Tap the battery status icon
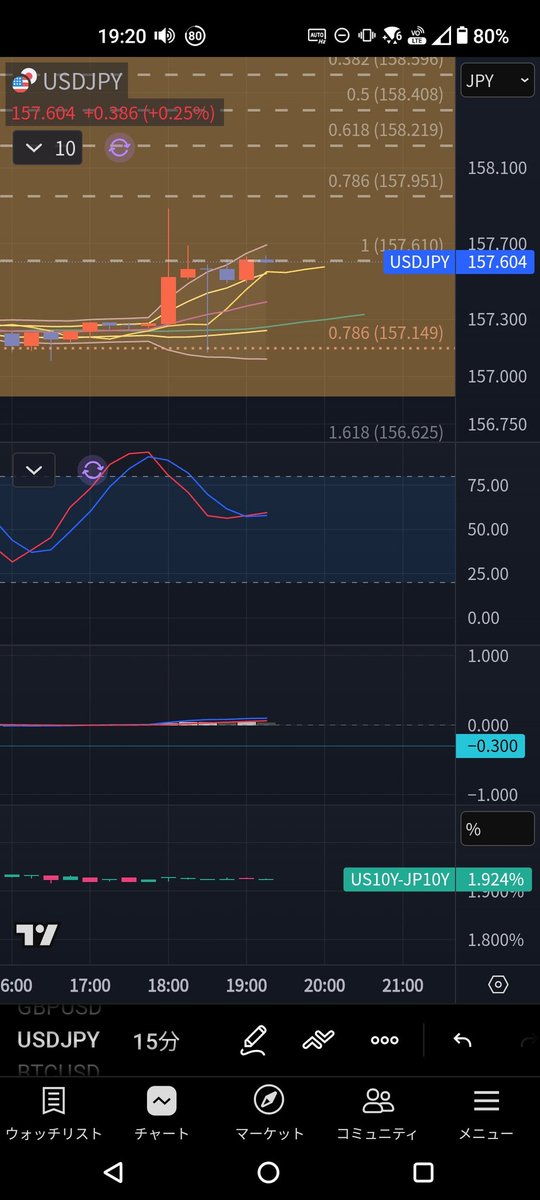Screen dimensions: 540x1200 point(461,36)
